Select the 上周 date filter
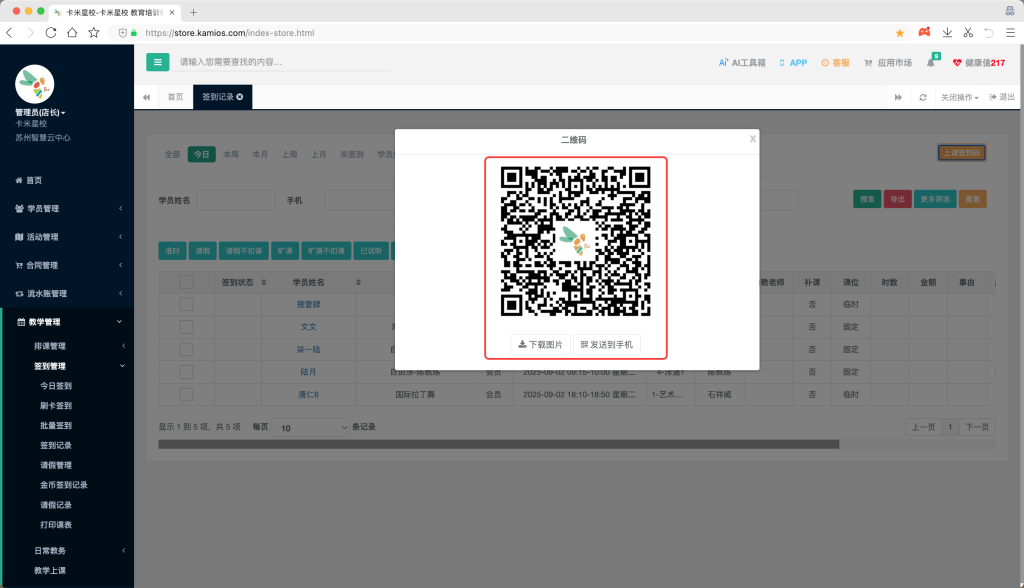Viewport: 1024px width, 588px height. (x=289, y=154)
